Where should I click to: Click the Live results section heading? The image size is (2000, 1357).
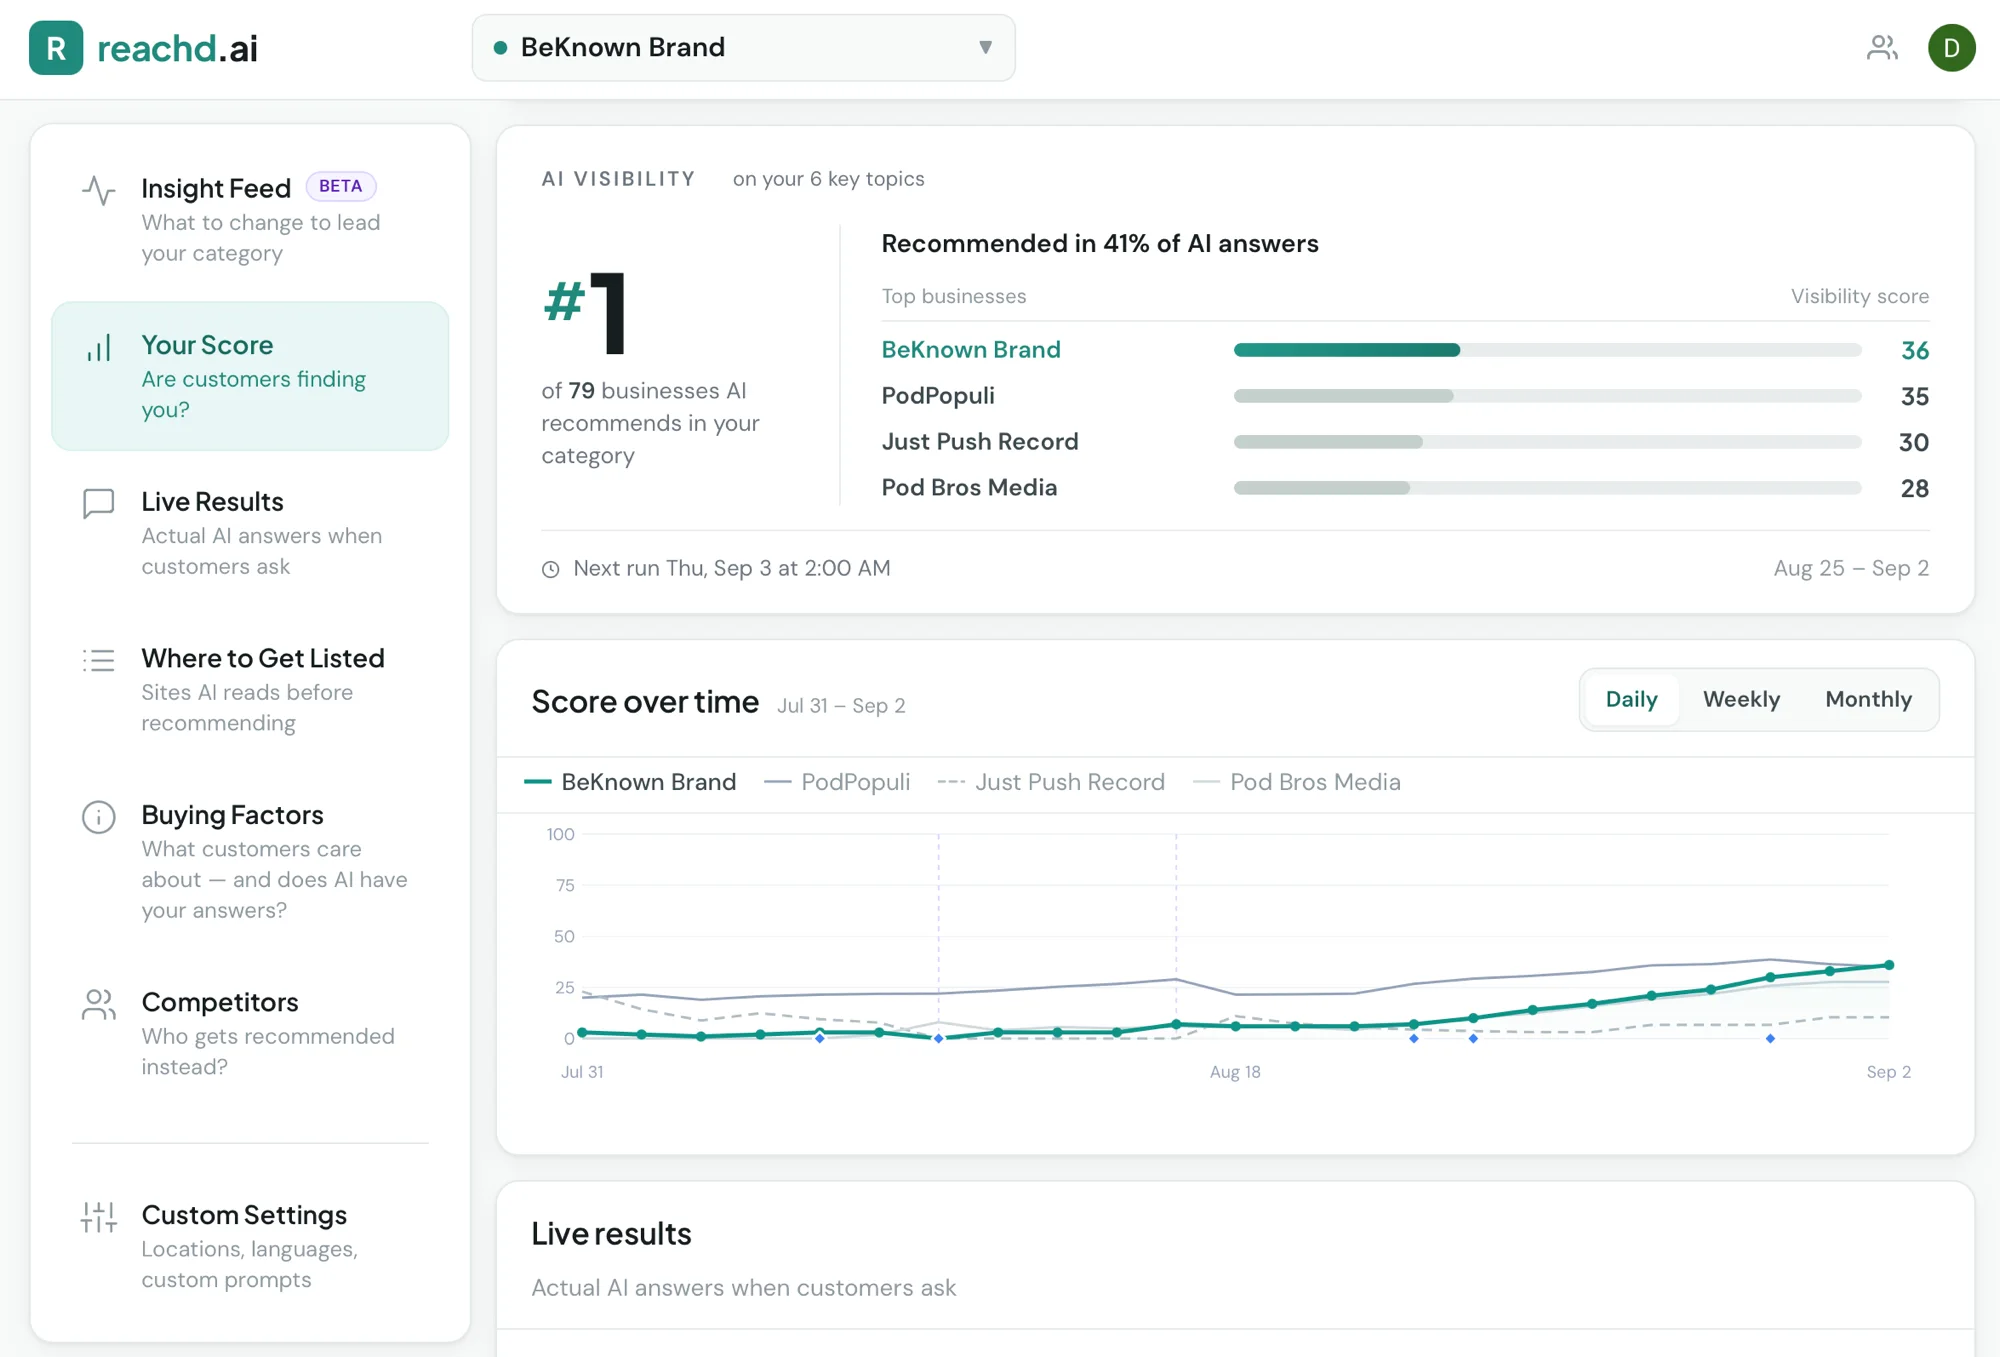pyautogui.click(x=611, y=1234)
